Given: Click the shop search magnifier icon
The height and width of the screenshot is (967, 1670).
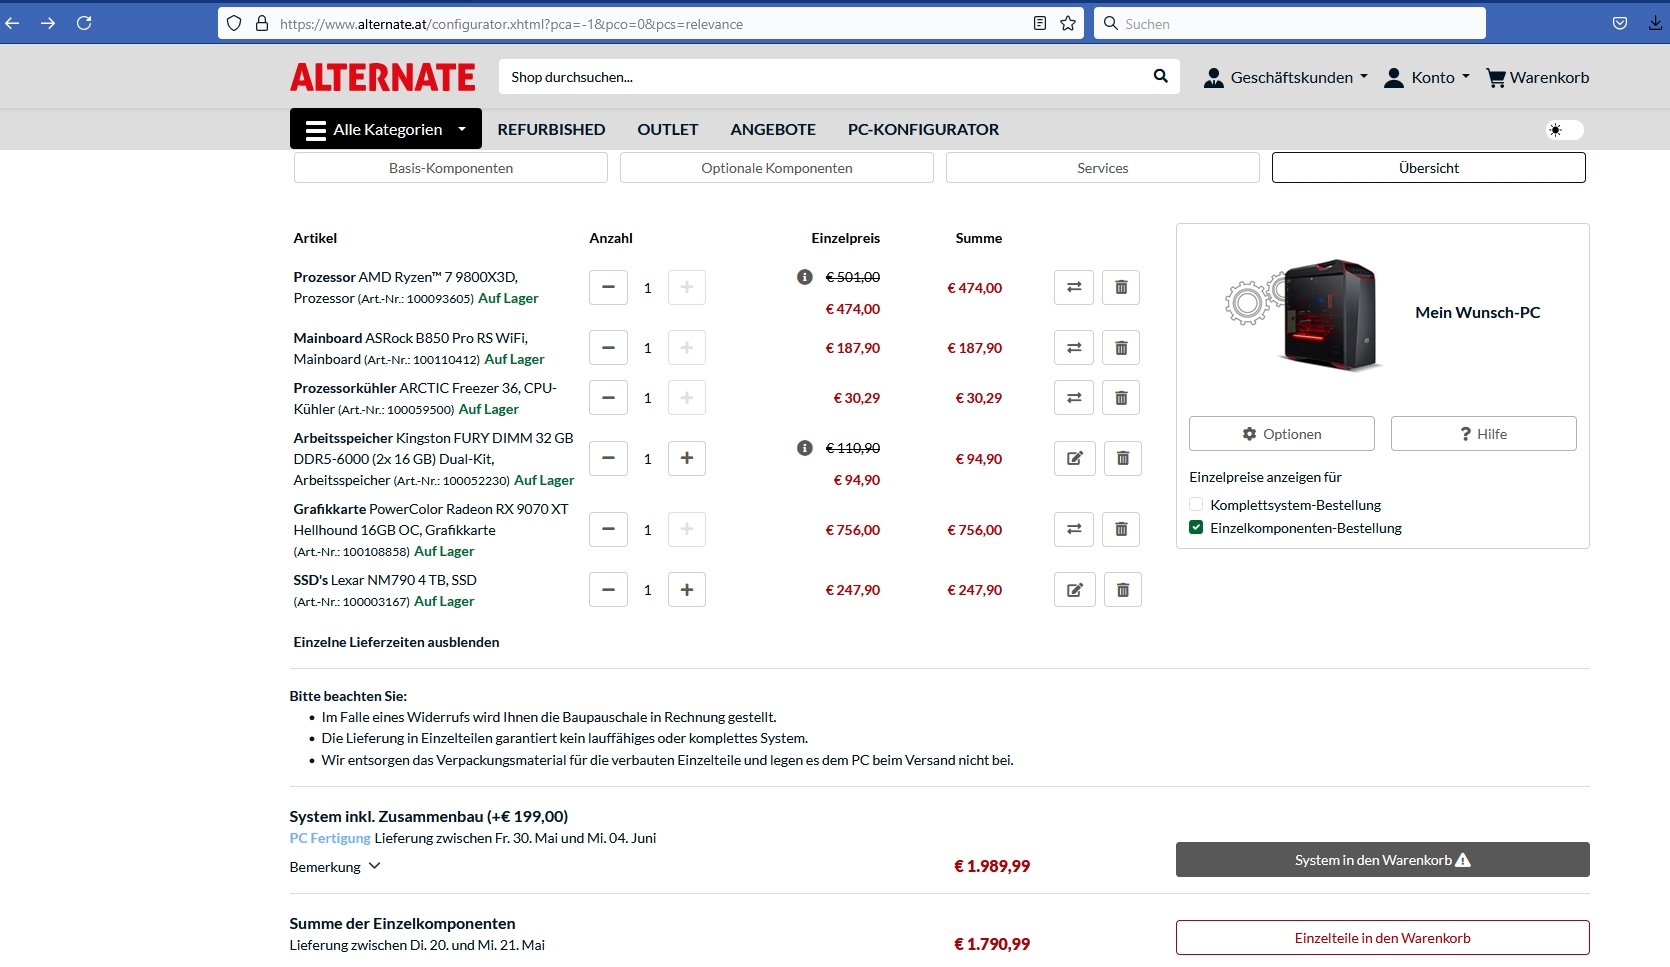Looking at the screenshot, I should pos(1160,76).
